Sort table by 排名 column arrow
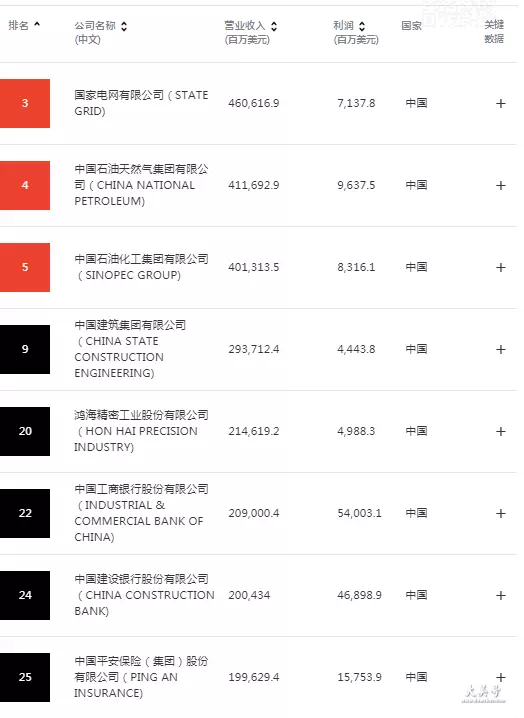The width and height of the screenshot is (524, 718). tap(37, 24)
